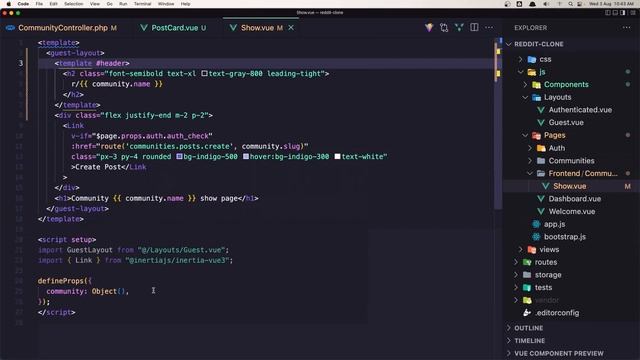This screenshot has height=360, width=640.
Task: Open bootstrap.js file
Action: (x=564, y=237)
